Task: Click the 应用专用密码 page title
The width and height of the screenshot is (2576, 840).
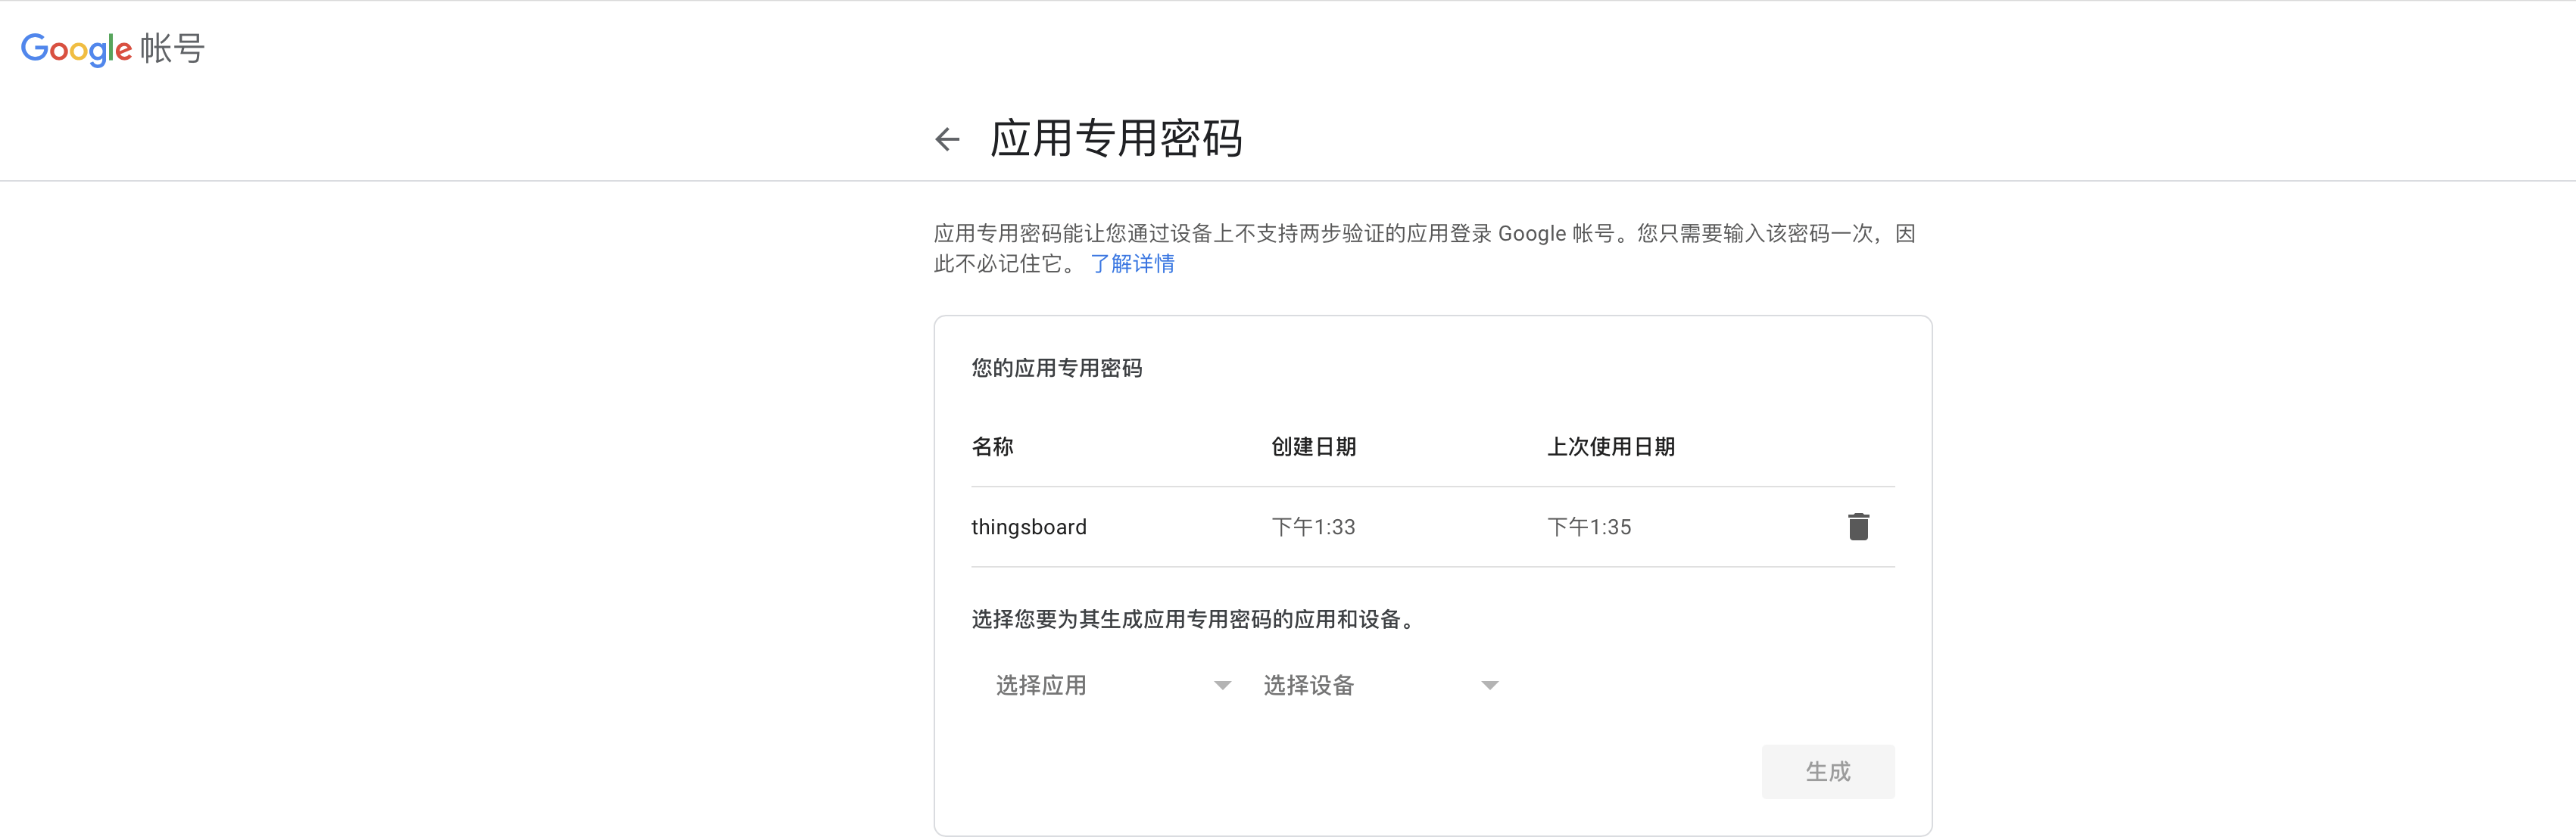Action: (x=1115, y=139)
